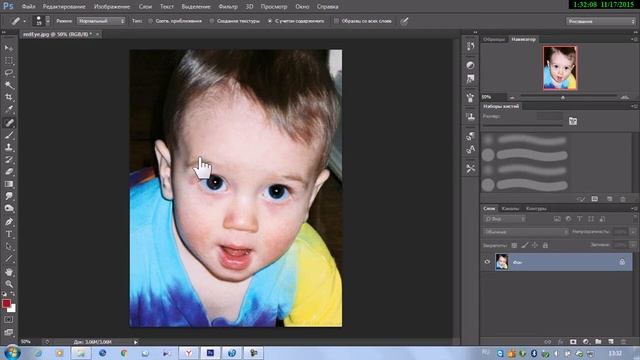Image resolution: width=640 pixels, height=360 pixels.
Task: Select the History Brush tool
Action: coord(9,159)
